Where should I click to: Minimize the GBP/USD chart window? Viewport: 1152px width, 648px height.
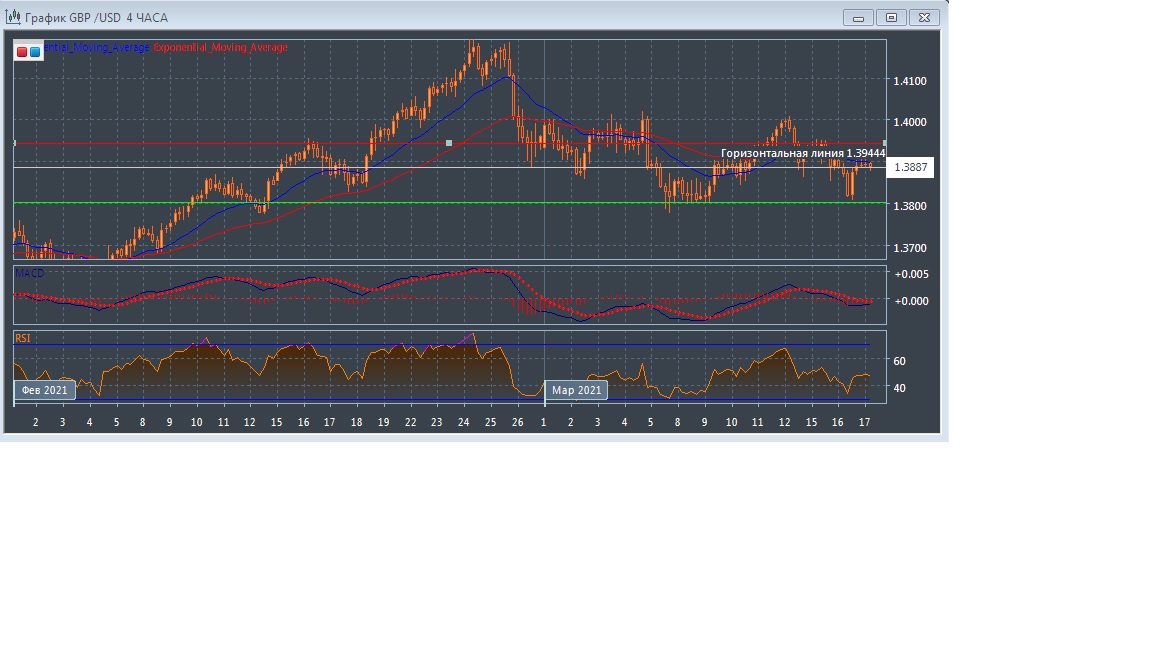point(858,17)
